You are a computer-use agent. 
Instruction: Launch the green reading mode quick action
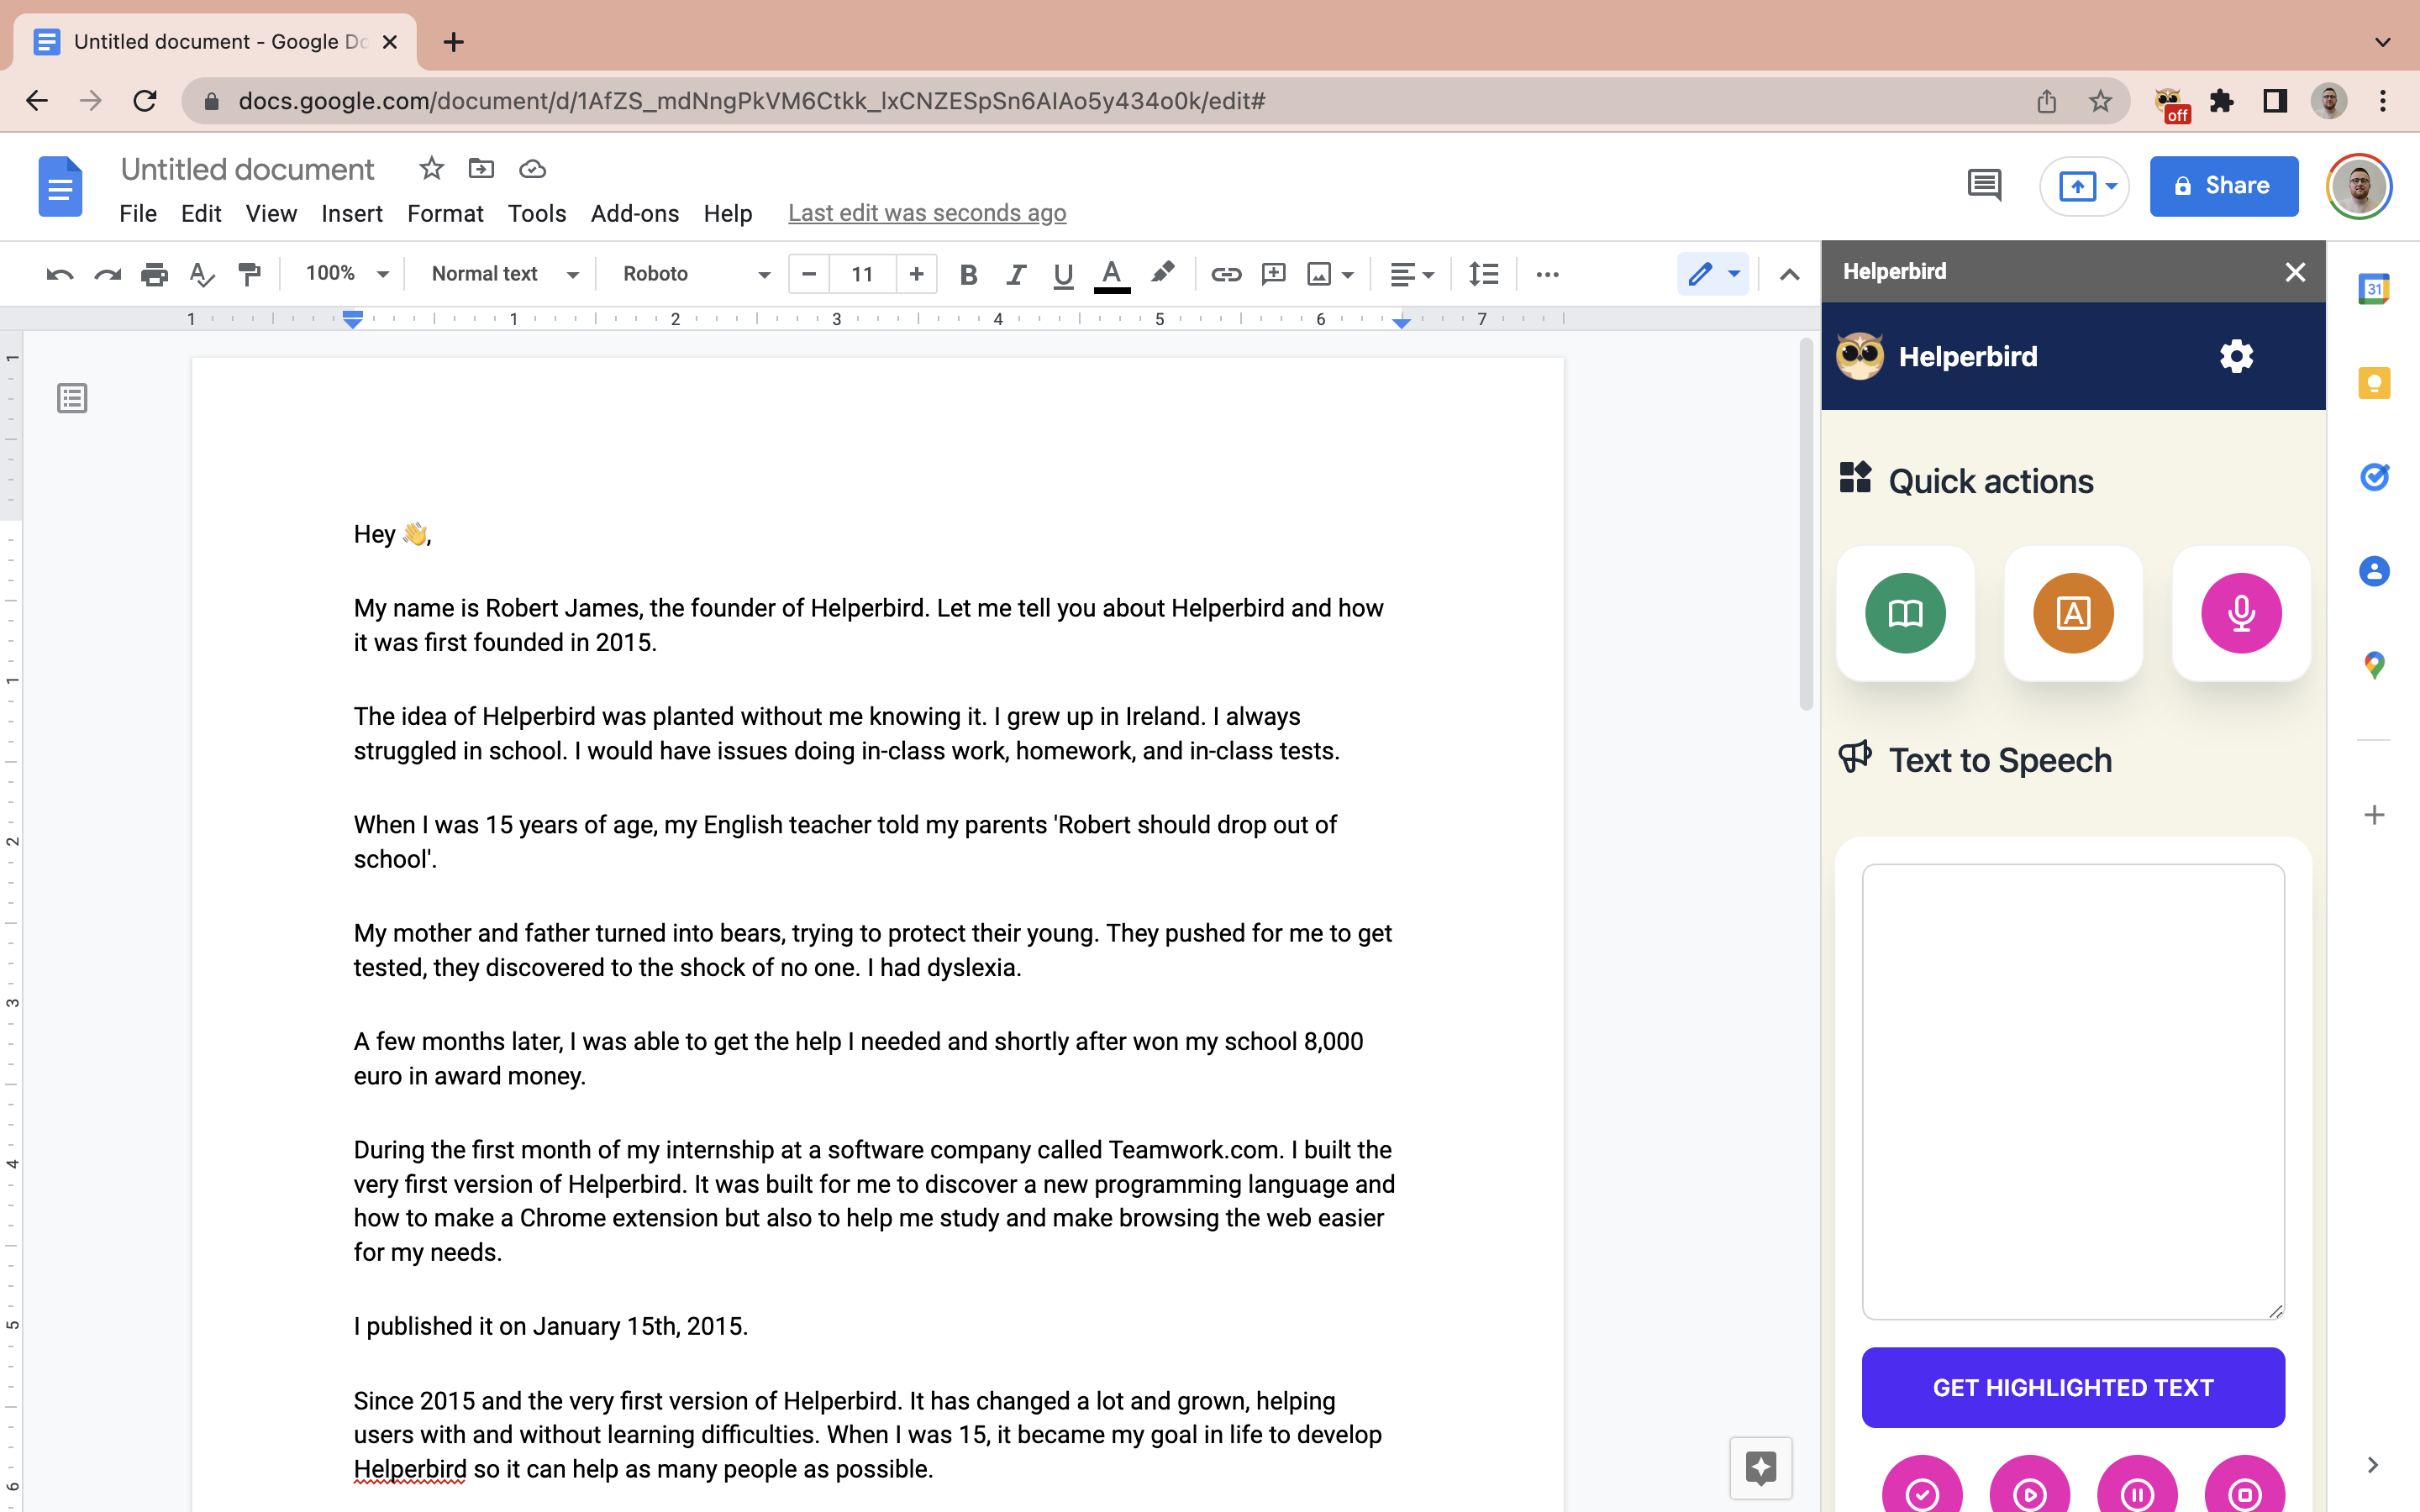pyautogui.click(x=1905, y=613)
